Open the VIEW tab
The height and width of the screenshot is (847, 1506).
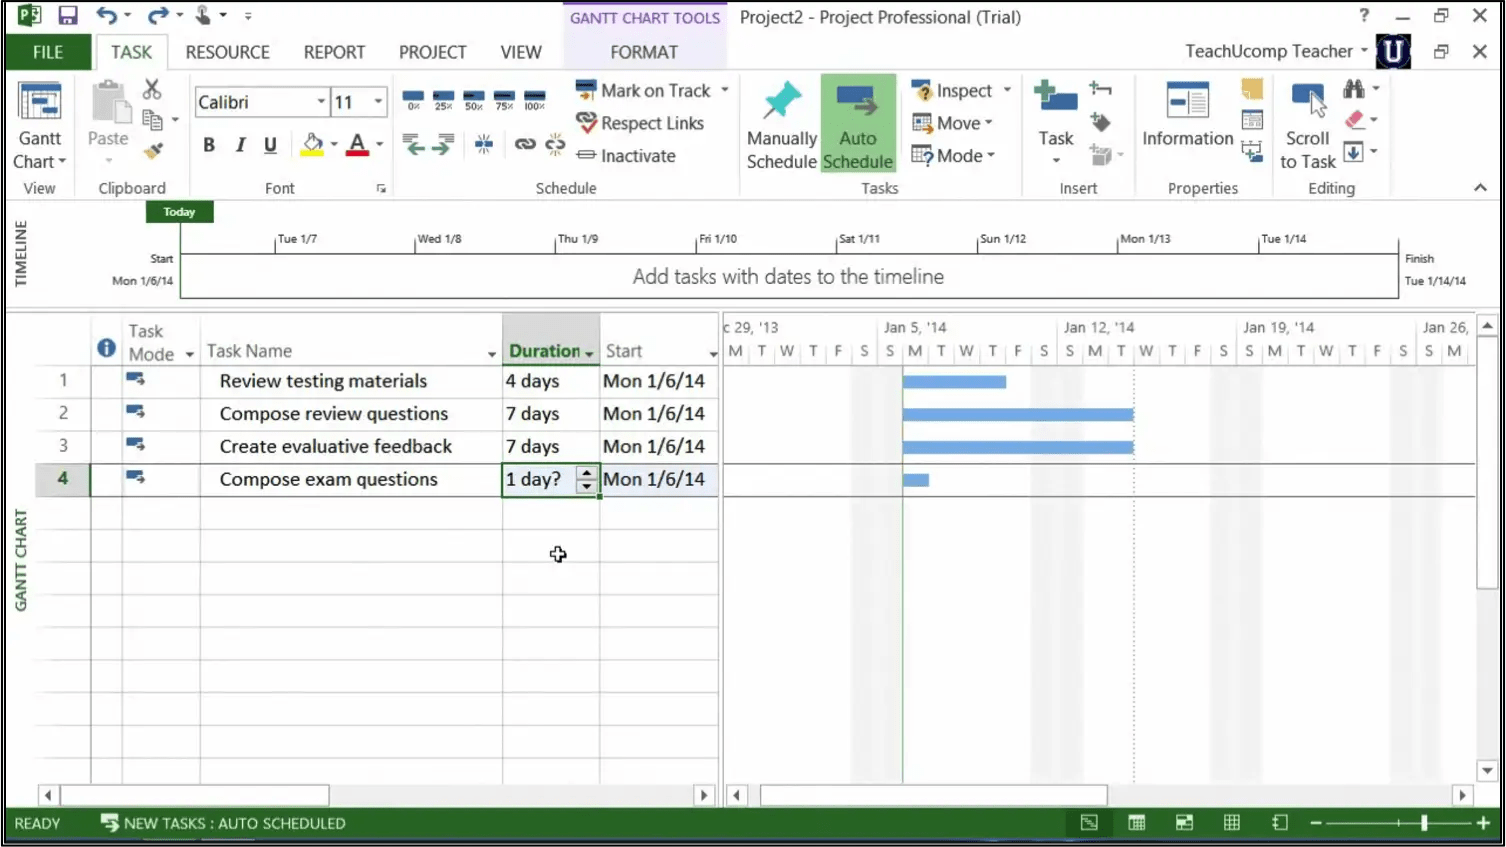pos(521,52)
